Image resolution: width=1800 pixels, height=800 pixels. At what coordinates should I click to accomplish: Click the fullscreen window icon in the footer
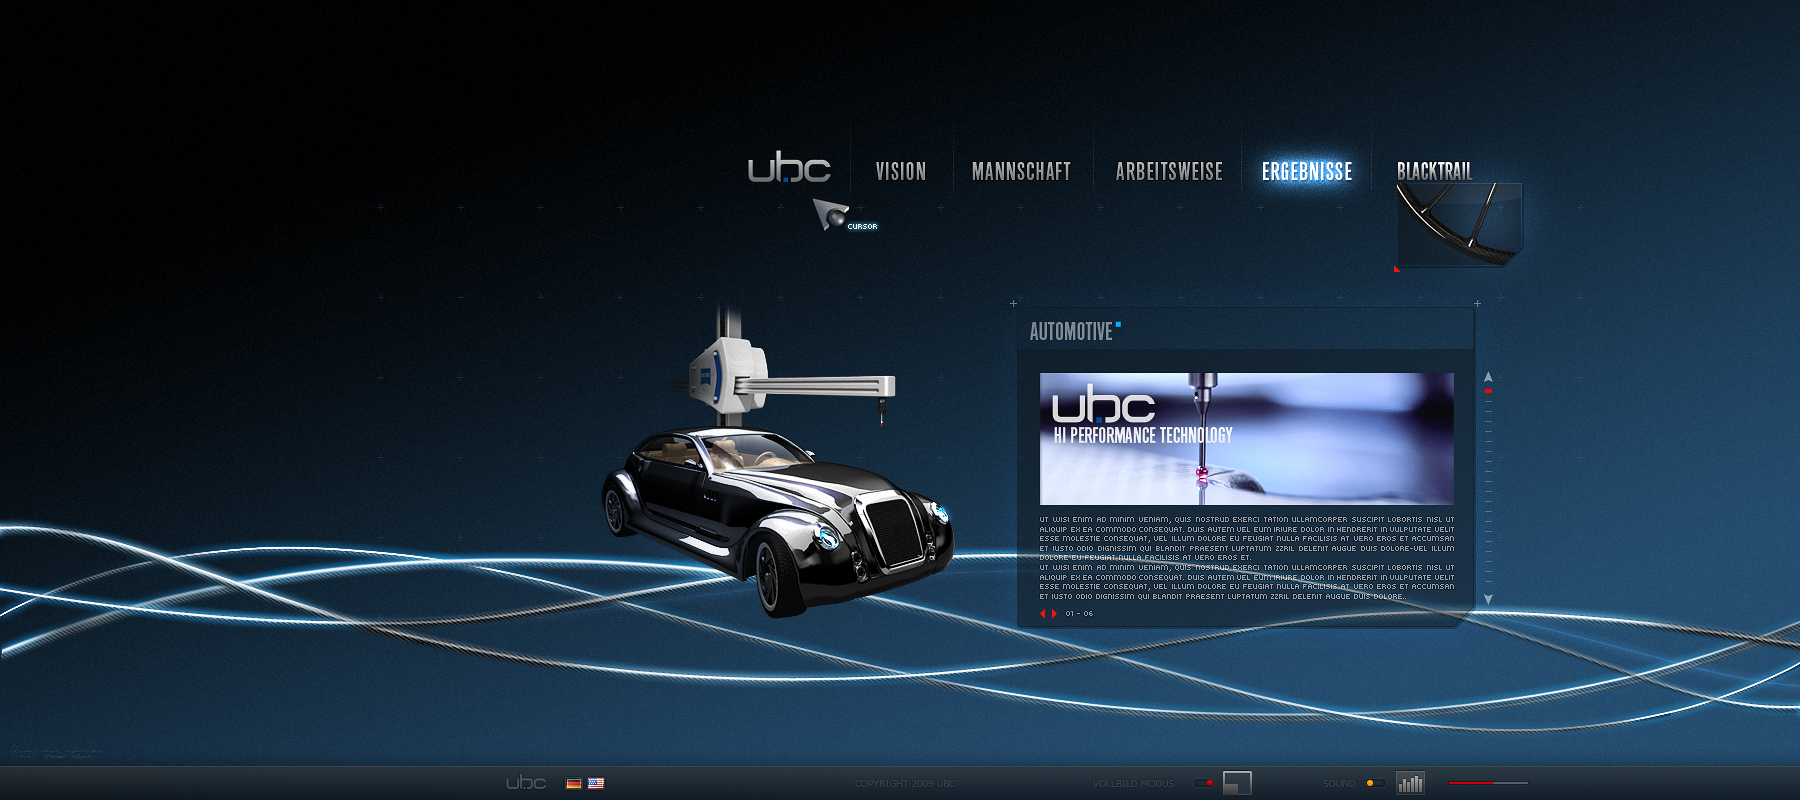tap(1237, 783)
